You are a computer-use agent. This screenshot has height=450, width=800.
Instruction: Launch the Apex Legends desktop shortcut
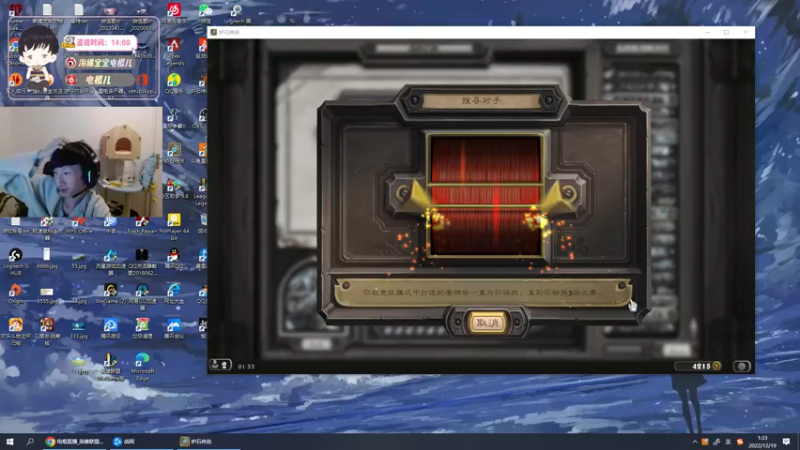click(174, 52)
